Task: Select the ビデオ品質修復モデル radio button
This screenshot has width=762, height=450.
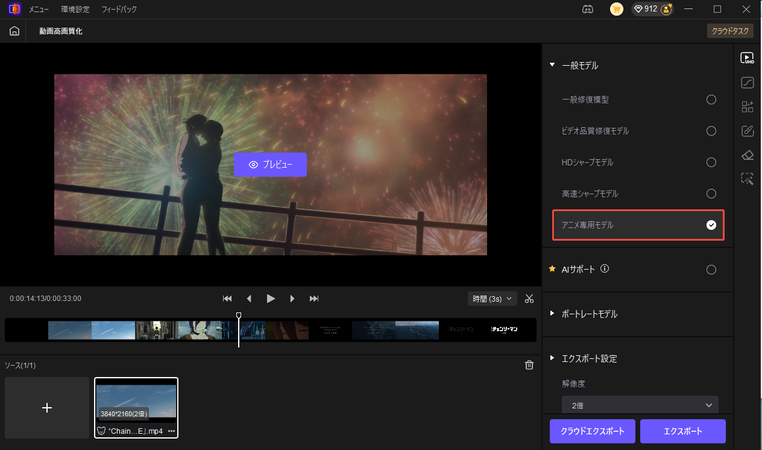Action: (711, 131)
